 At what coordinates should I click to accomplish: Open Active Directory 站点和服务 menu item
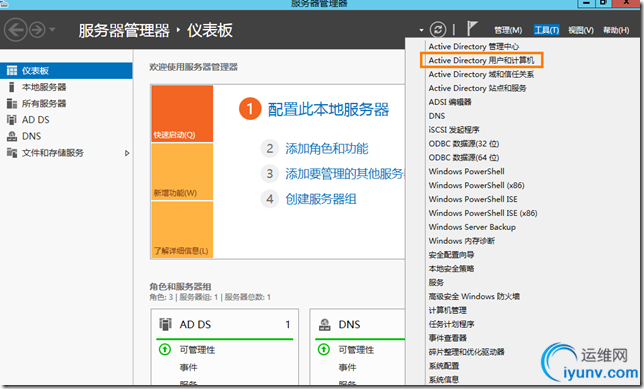click(x=477, y=88)
